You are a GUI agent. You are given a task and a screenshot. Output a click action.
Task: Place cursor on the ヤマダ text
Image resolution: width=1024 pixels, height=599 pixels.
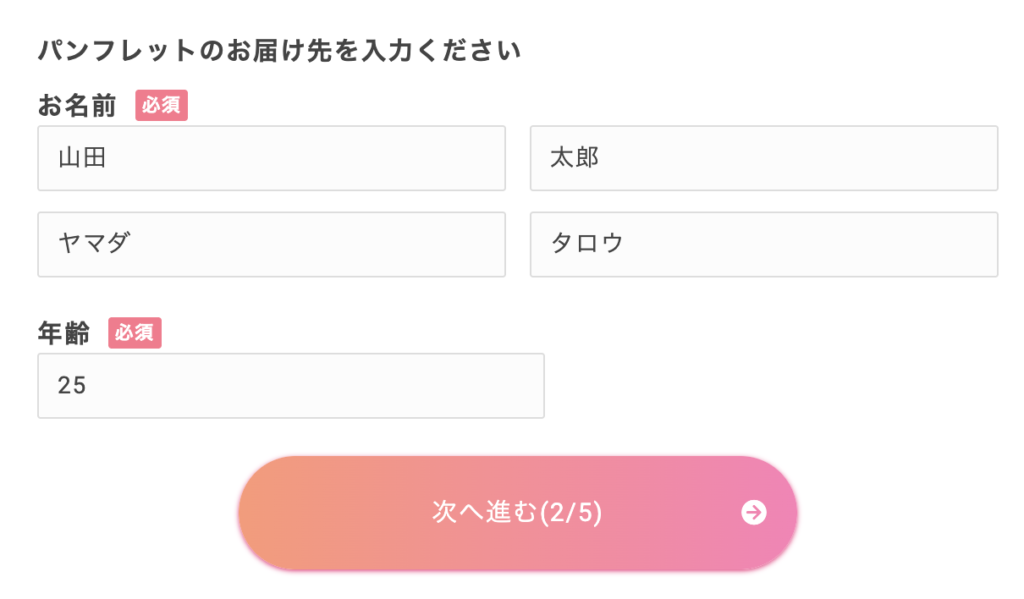pyautogui.click(x=94, y=244)
